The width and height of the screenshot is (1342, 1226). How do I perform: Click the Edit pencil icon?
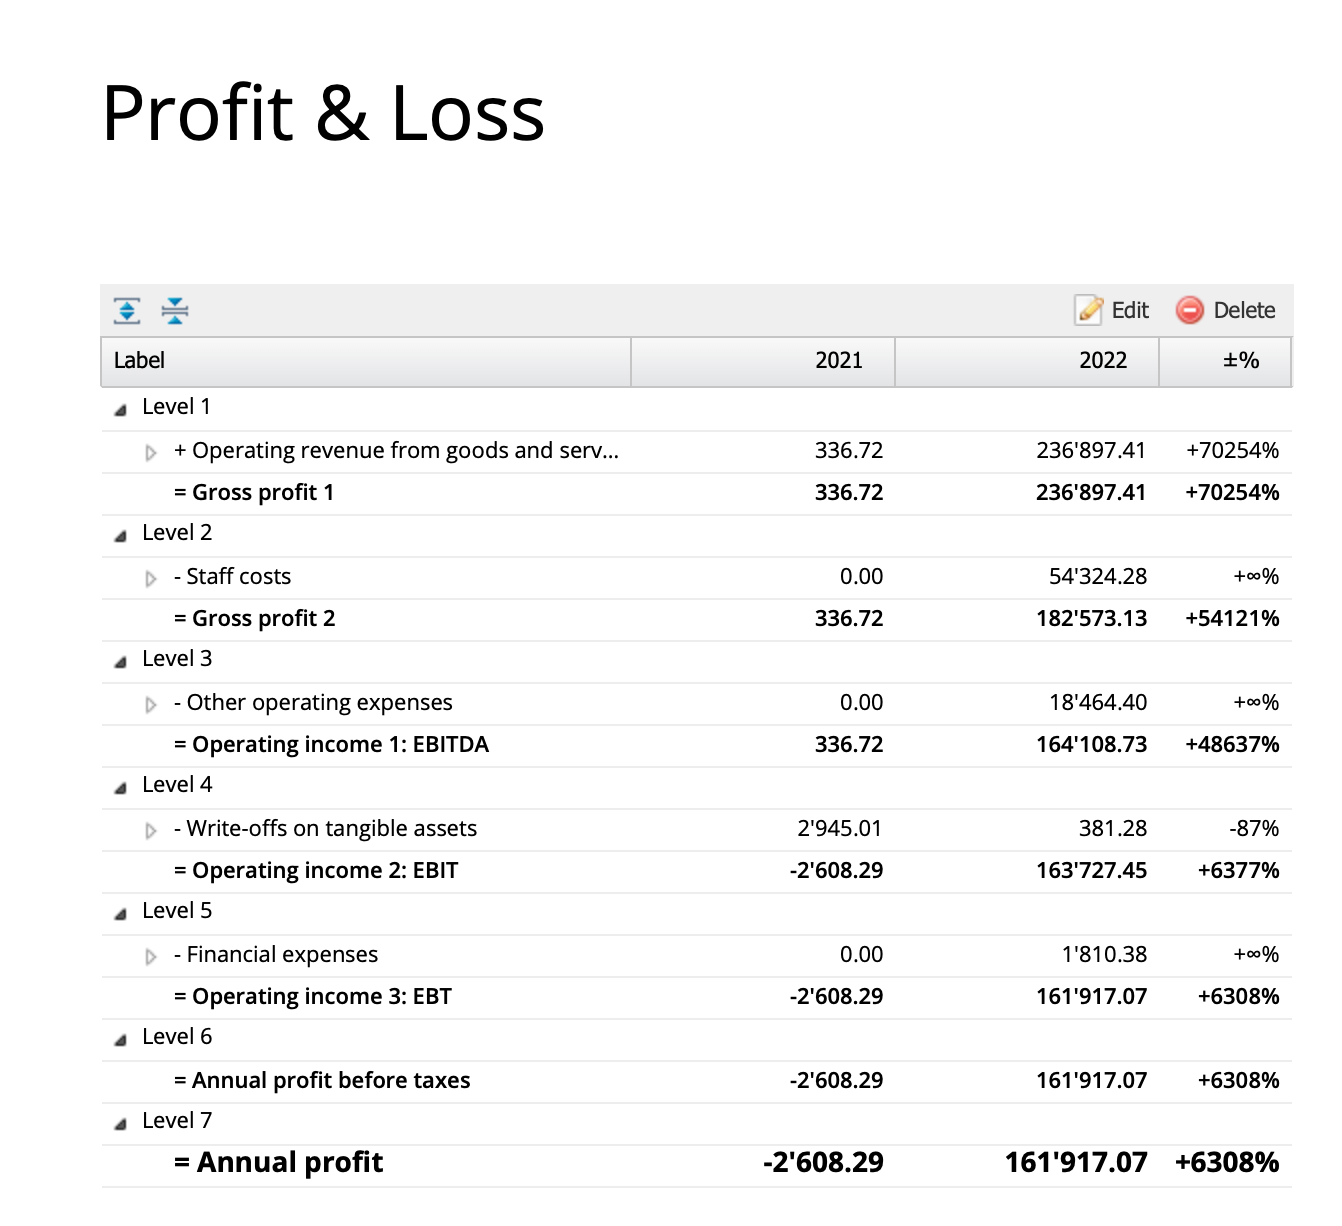(1088, 310)
